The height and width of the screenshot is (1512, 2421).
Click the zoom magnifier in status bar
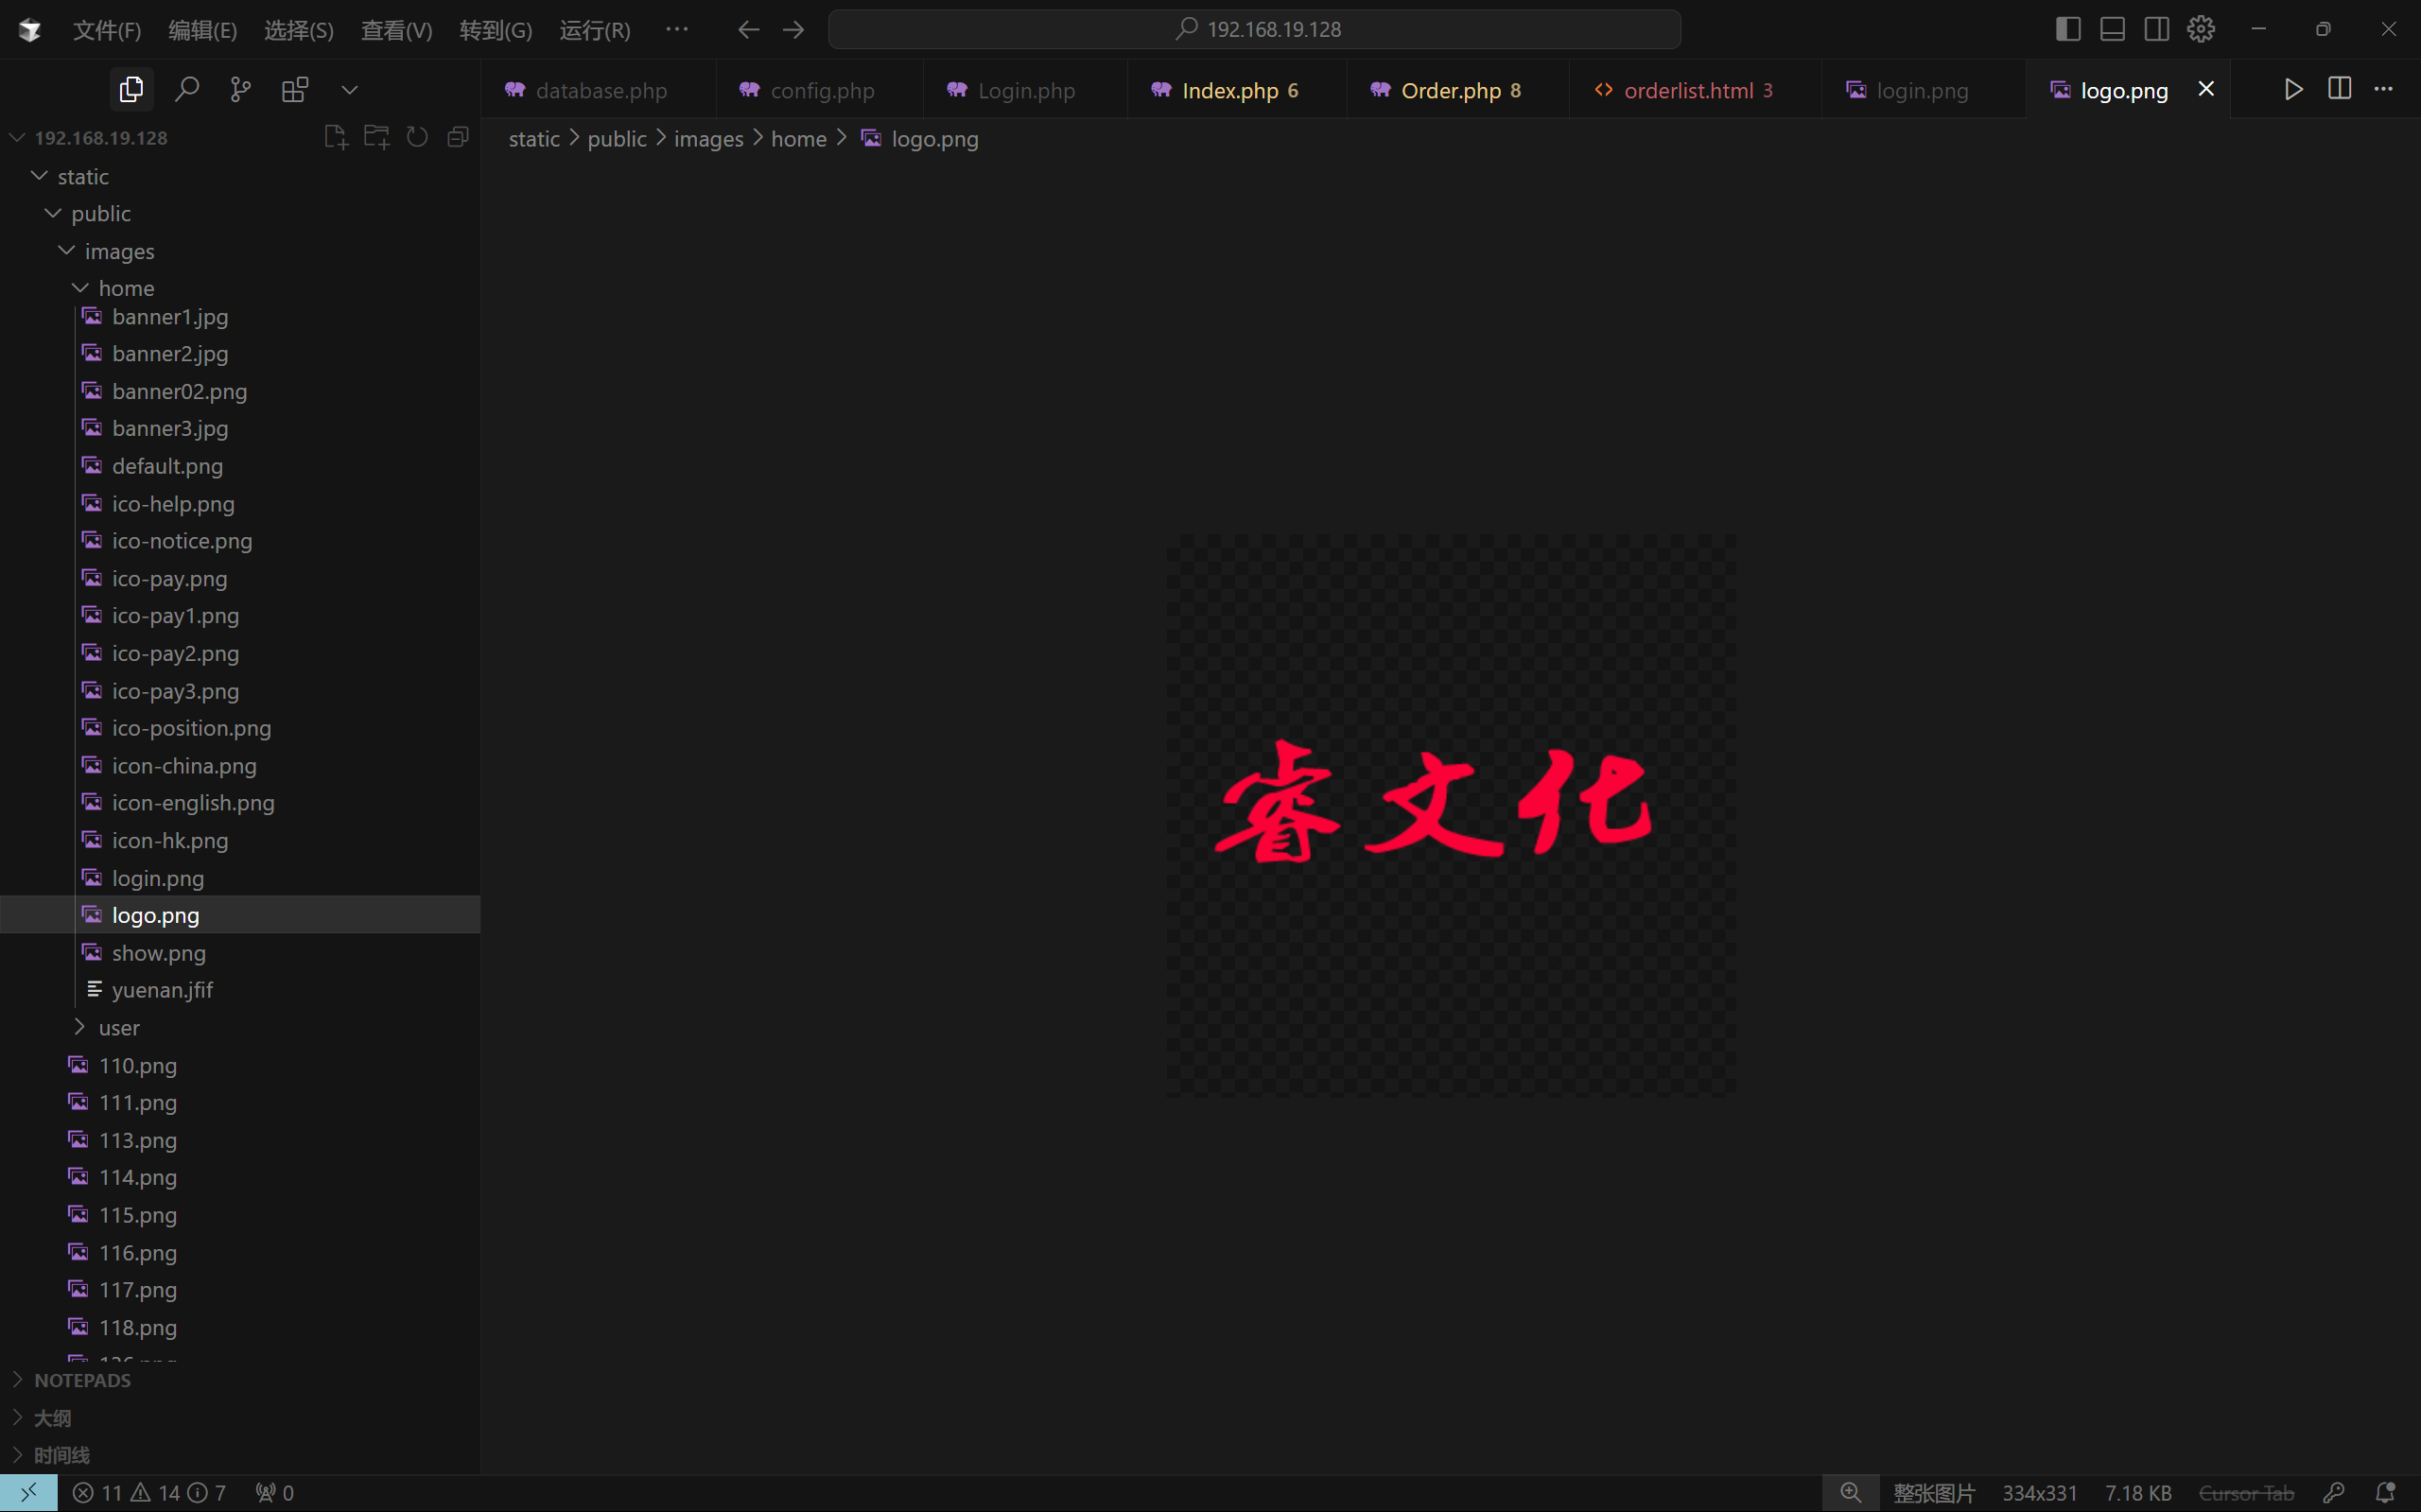tap(1851, 1493)
